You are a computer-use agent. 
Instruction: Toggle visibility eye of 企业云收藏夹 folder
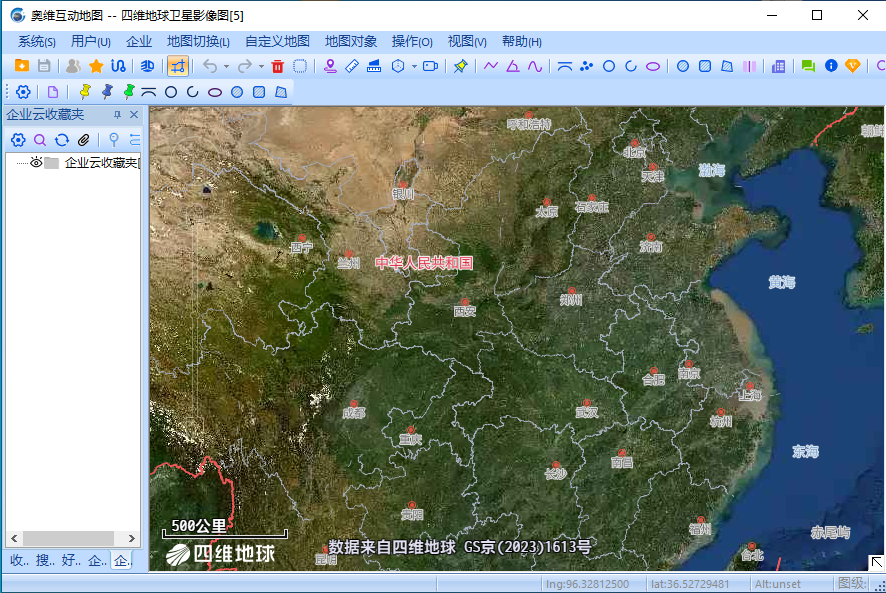pos(35,162)
